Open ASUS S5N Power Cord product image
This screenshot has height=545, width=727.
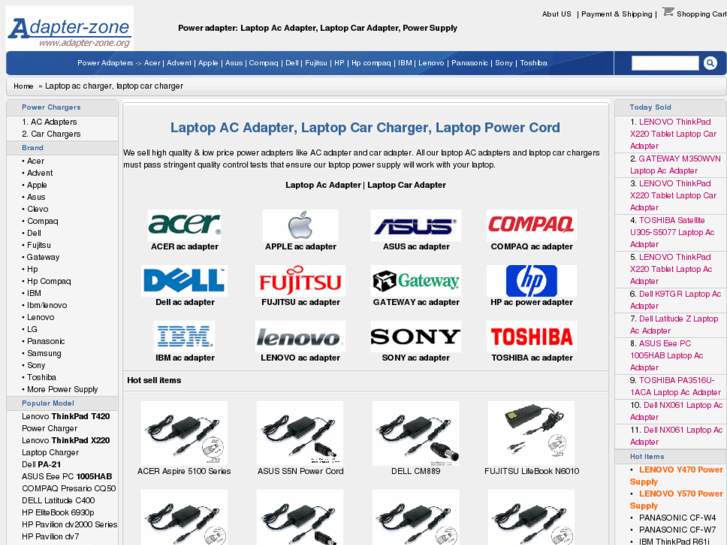point(300,433)
